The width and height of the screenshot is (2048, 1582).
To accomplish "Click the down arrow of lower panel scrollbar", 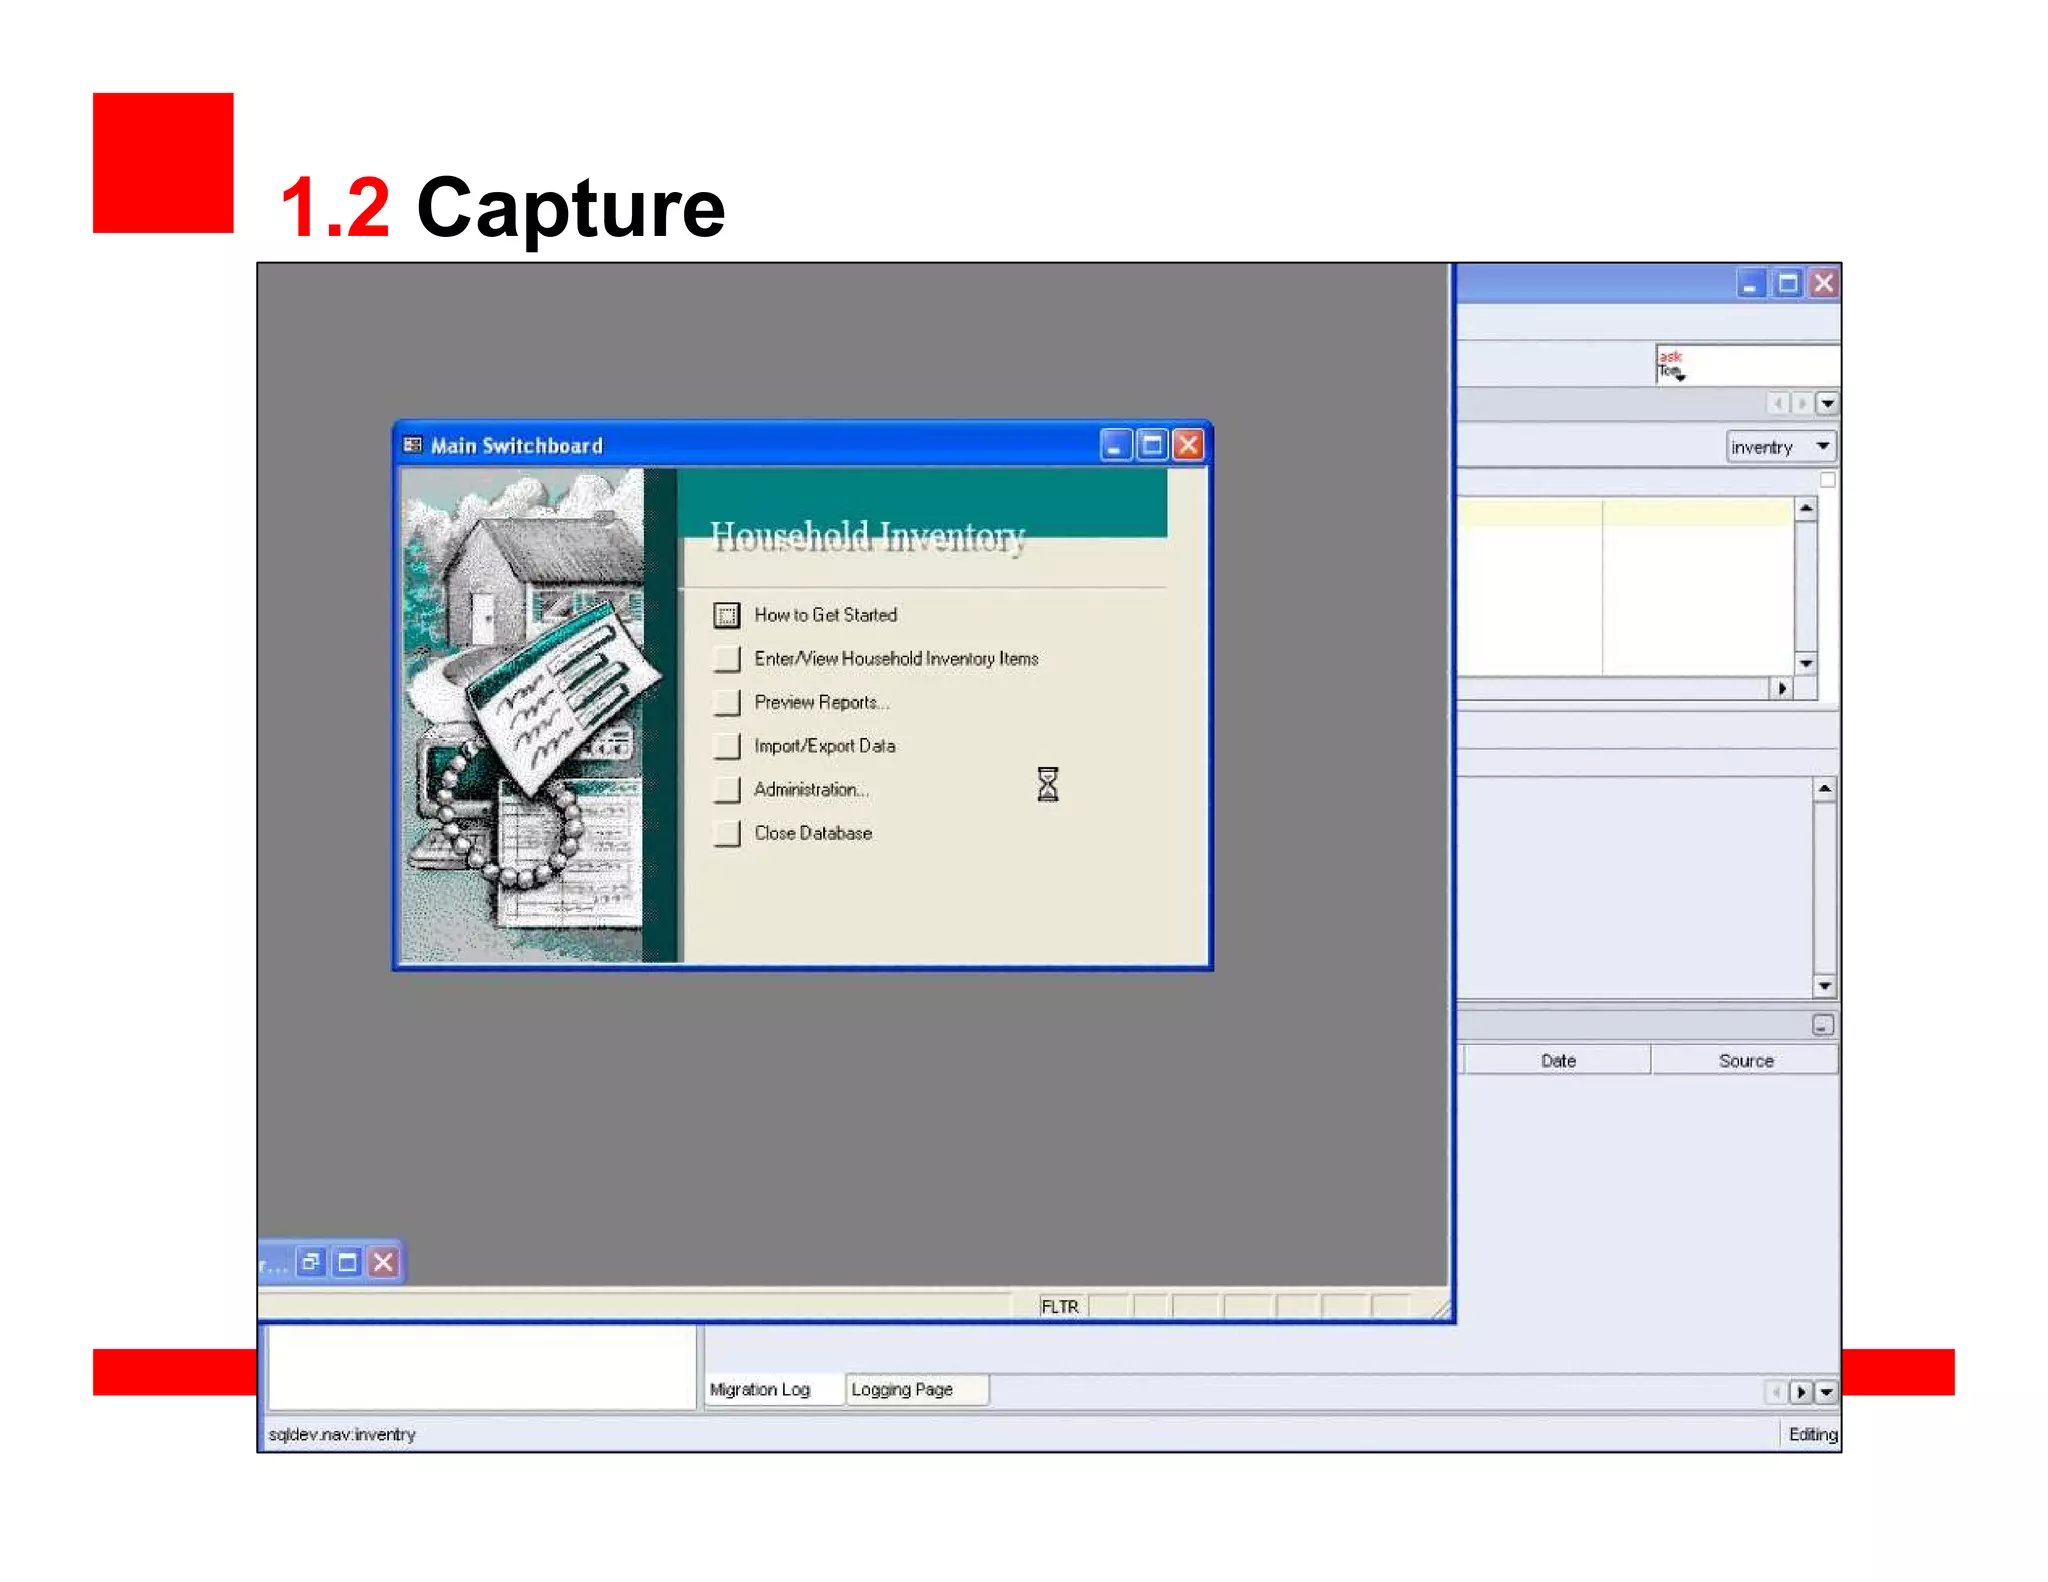I will point(1825,987).
